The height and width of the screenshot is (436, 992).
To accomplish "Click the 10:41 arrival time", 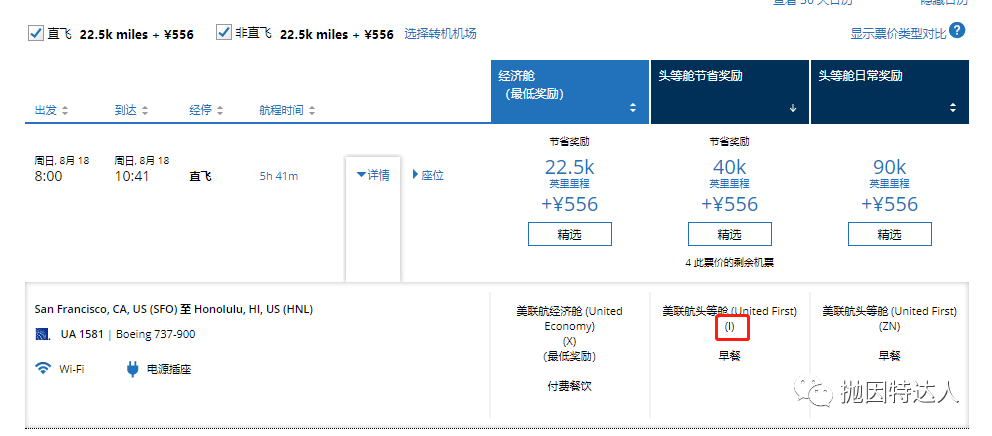I will click(x=132, y=176).
